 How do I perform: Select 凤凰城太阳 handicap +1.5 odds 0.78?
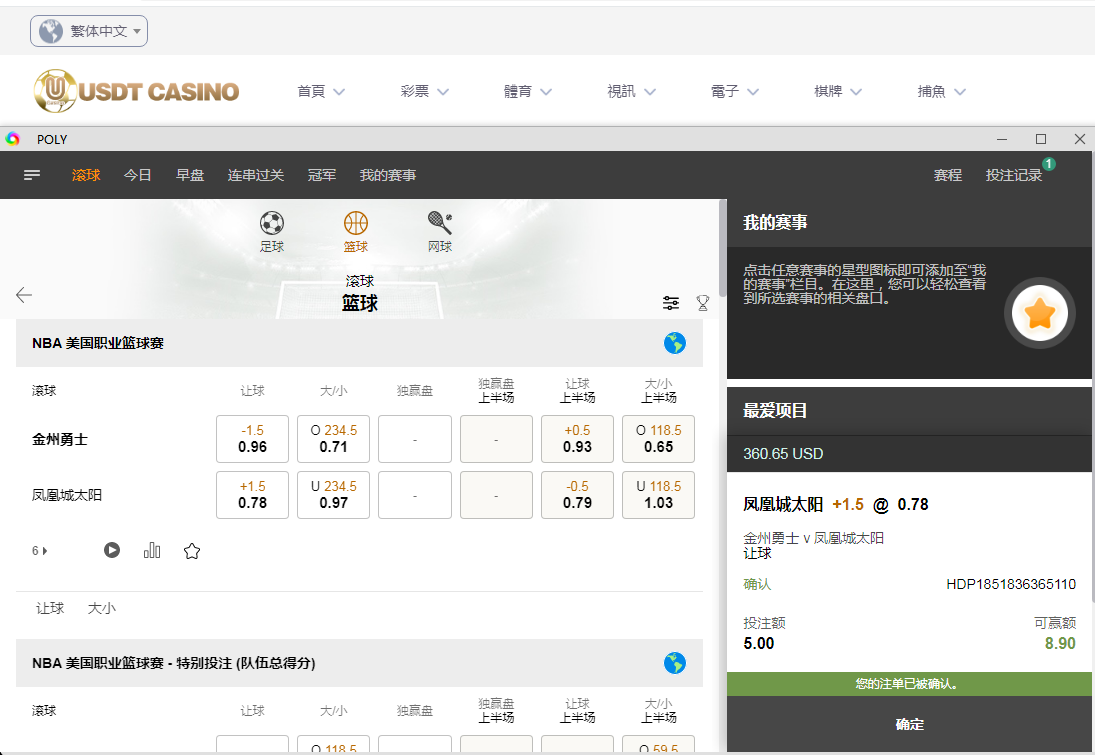coord(252,494)
